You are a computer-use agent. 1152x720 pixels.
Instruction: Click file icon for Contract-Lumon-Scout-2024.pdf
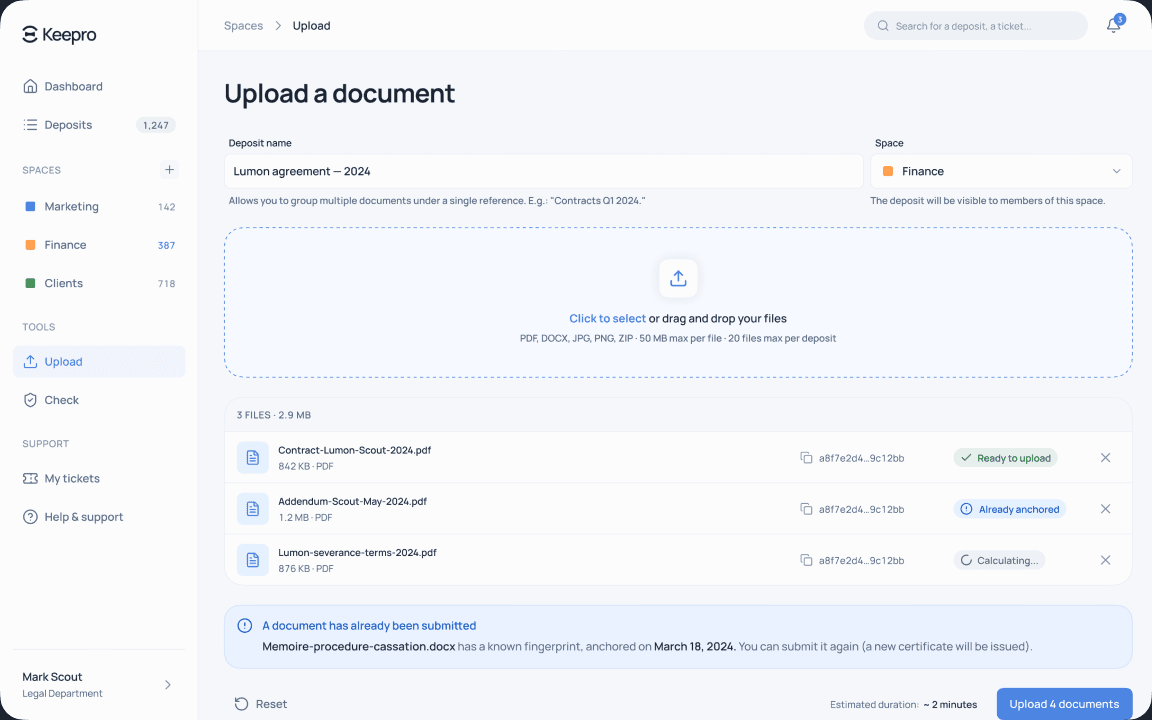pos(253,458)
